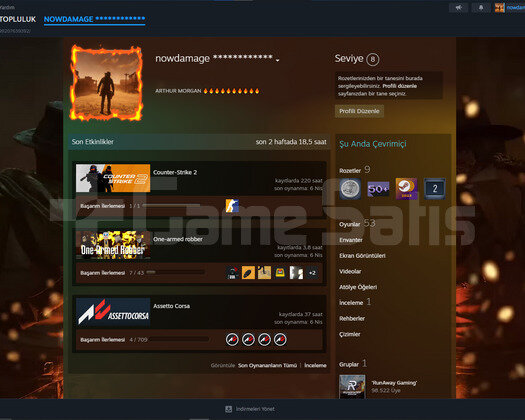Click the Assetto Corsa game banner

point(113,312)
